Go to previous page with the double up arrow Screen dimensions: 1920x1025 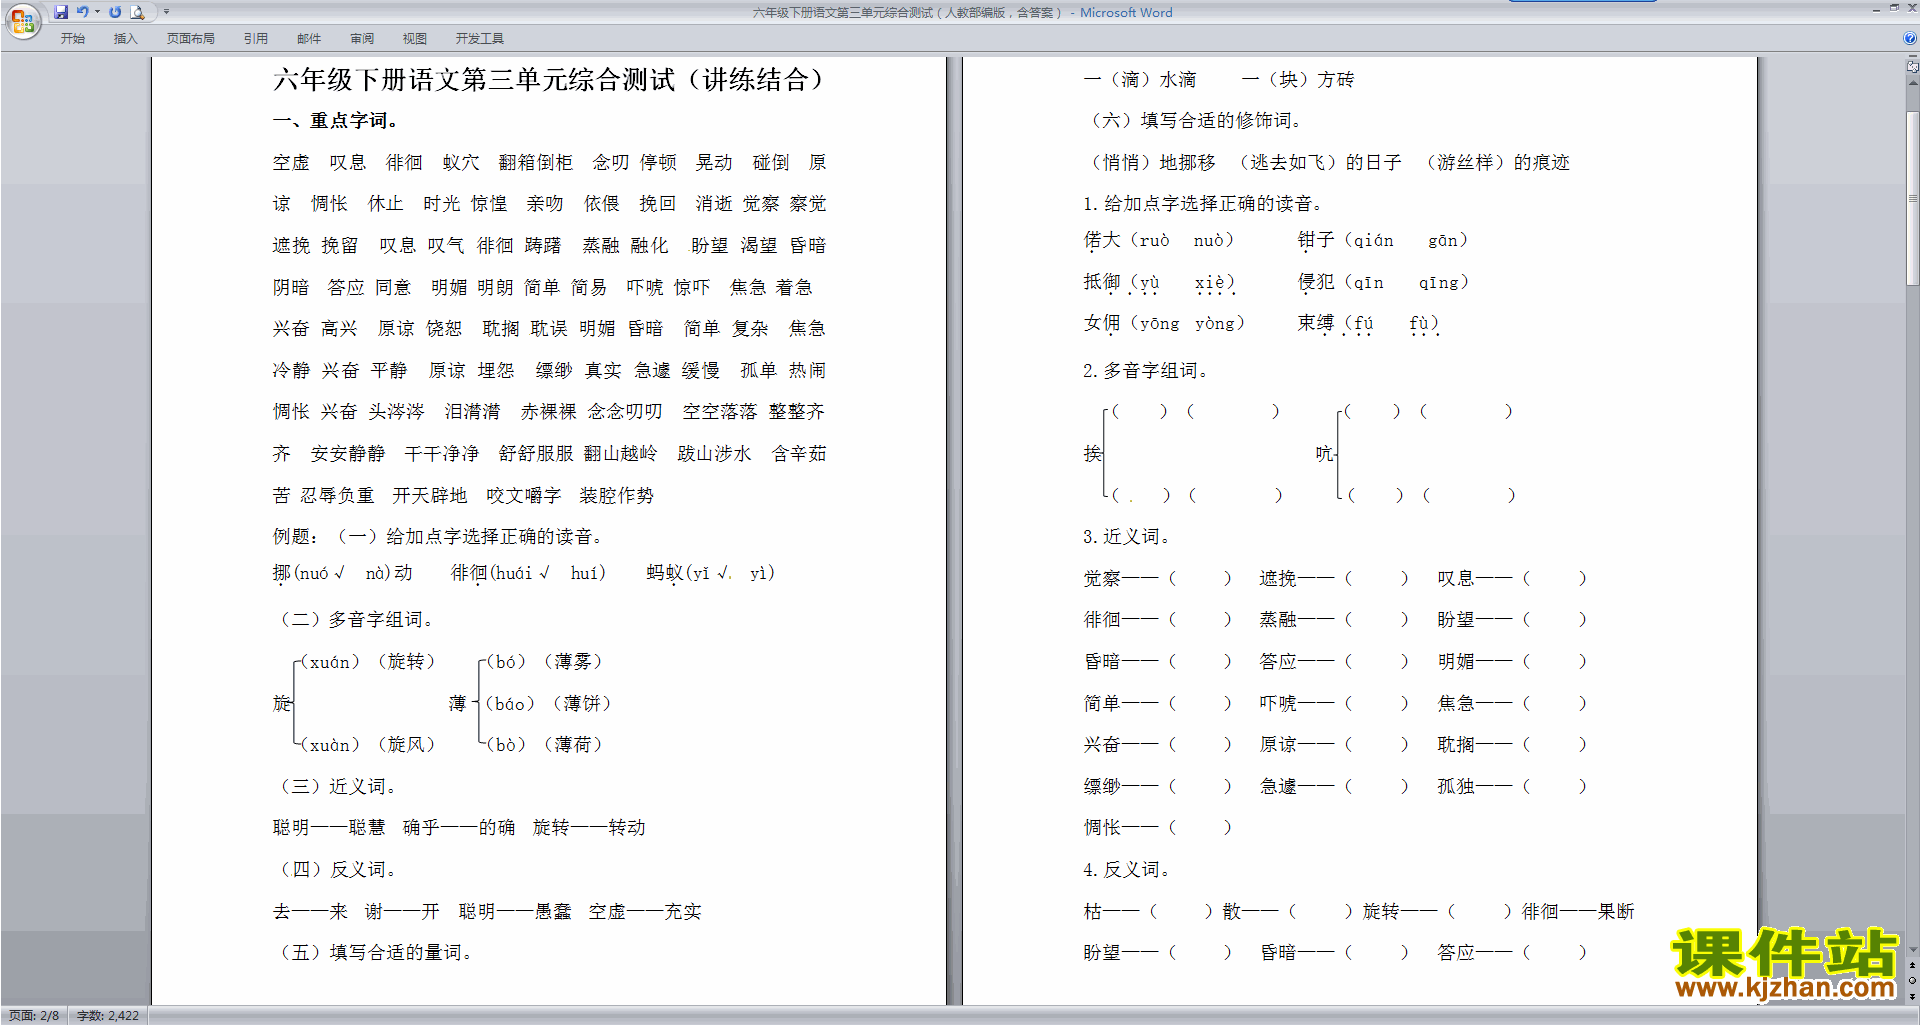(x=1912, y=966)
